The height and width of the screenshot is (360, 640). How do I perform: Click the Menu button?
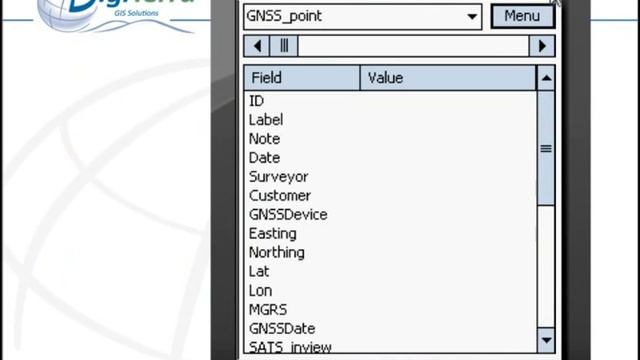(522, 16)
